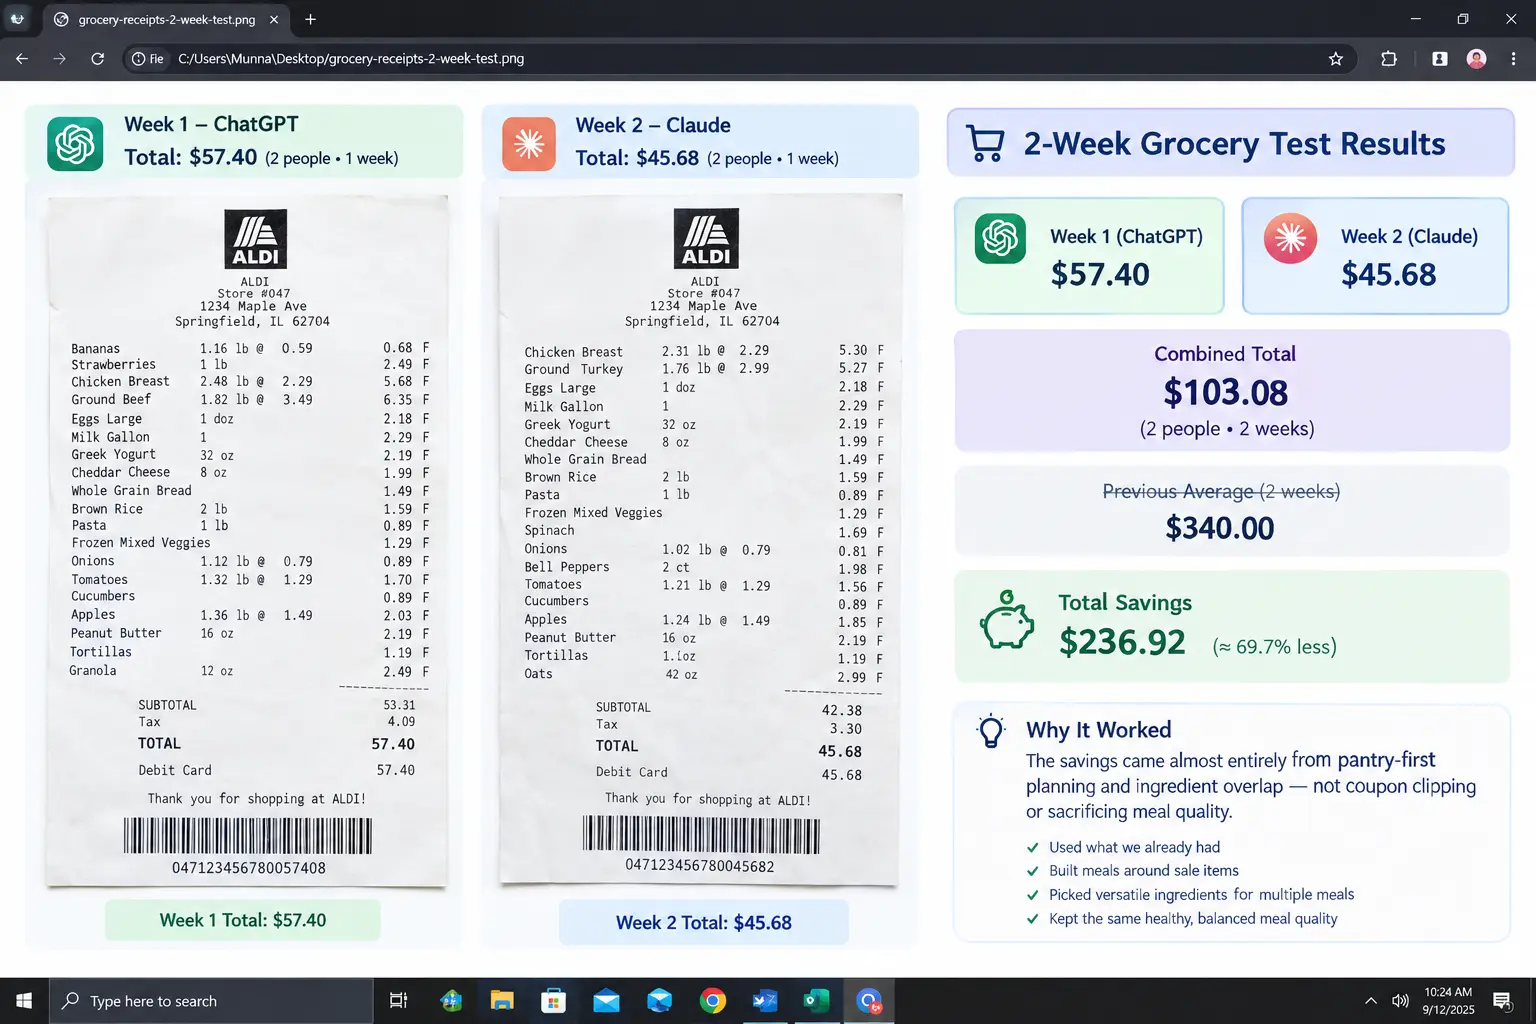The width and height of the screenshot is (1536, 1024).
Task: Click the Windows Start button
Action: click(24, 1001)
